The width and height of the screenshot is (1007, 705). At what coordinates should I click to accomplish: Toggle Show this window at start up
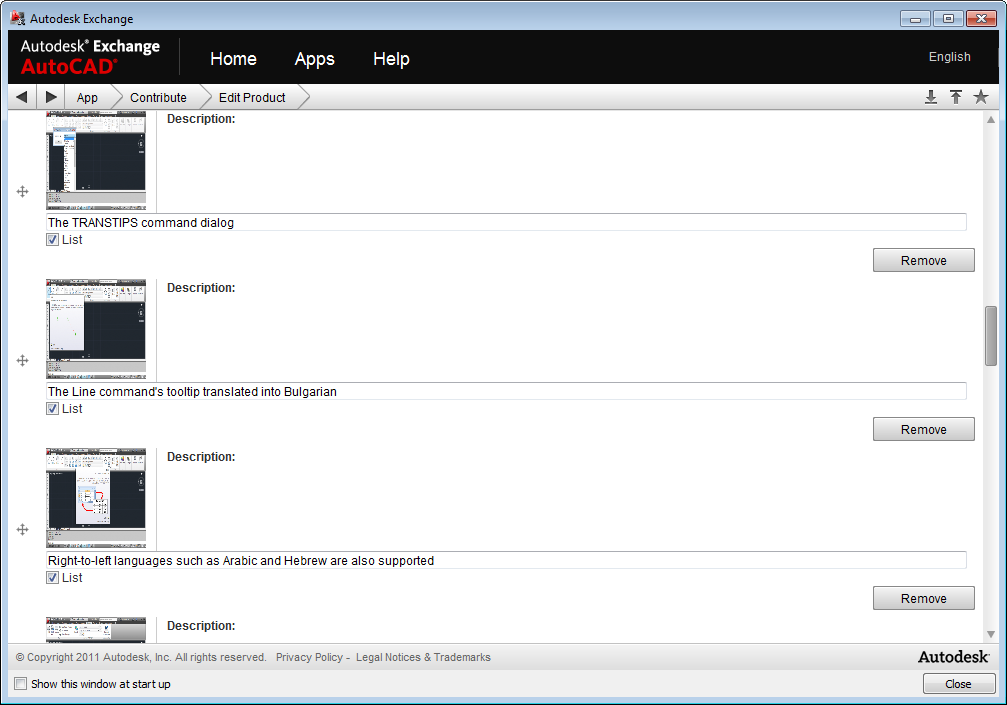tap(21, 684)
